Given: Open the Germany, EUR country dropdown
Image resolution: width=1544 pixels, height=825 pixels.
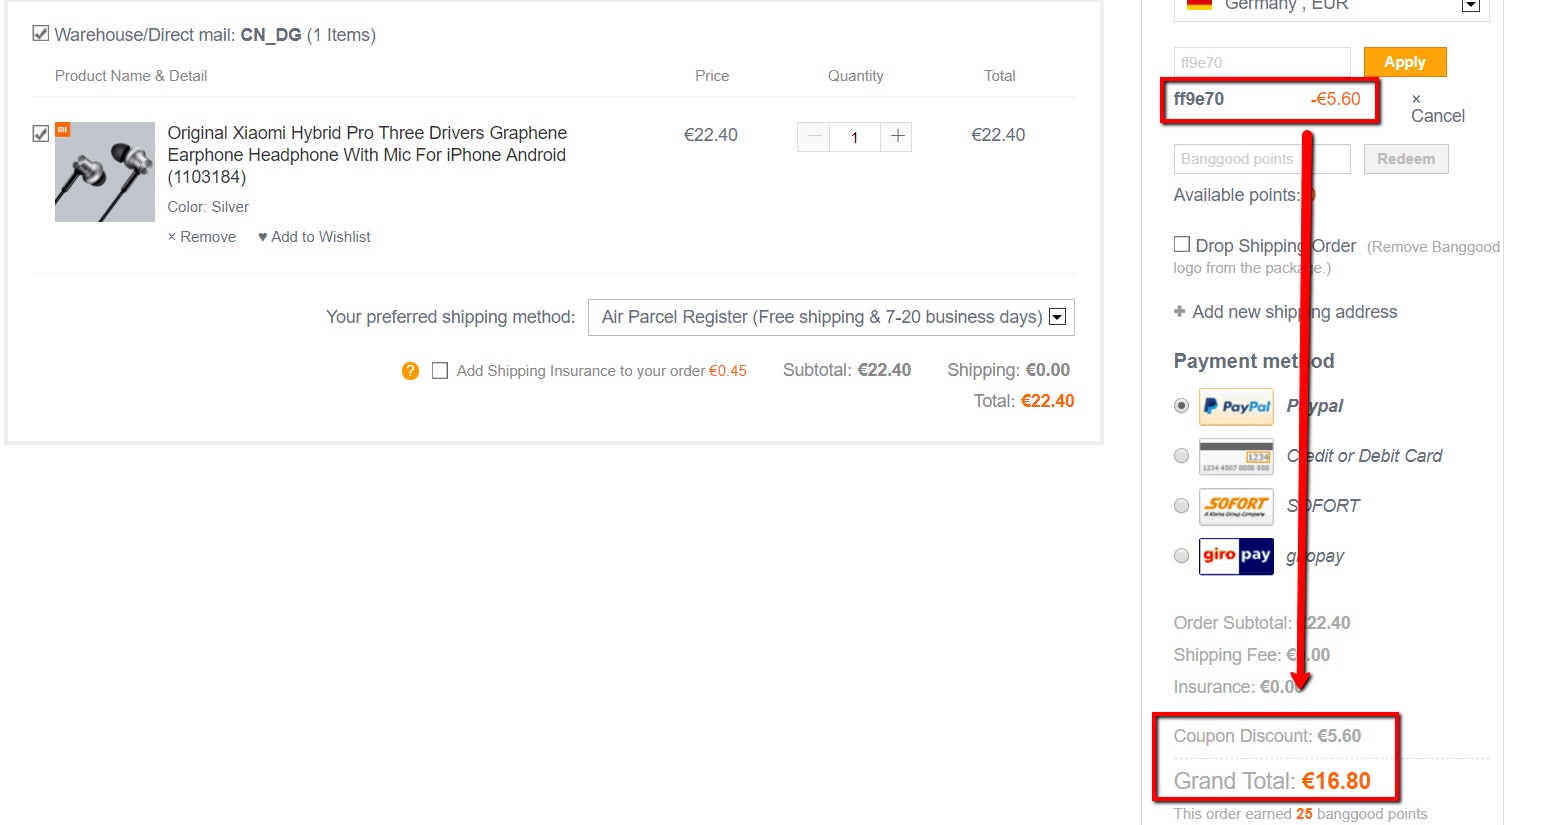Looking at the screenshot, I should coord(1330,6).
